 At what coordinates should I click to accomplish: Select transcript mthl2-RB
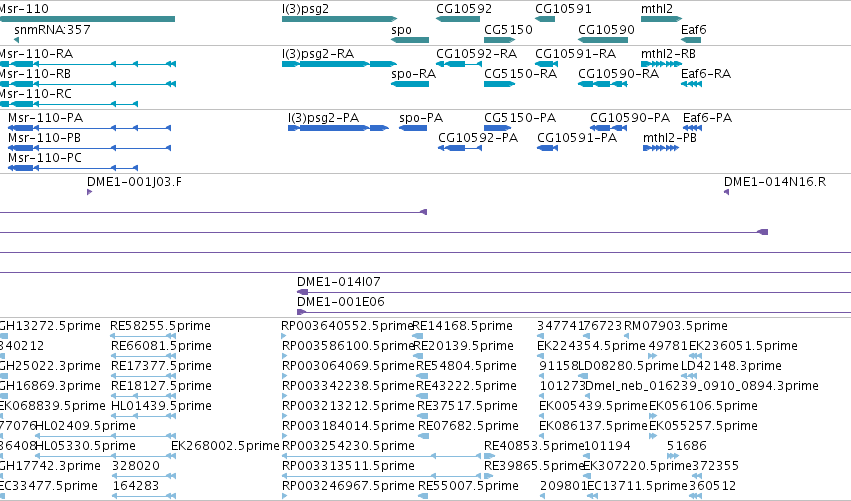[668, 54]
